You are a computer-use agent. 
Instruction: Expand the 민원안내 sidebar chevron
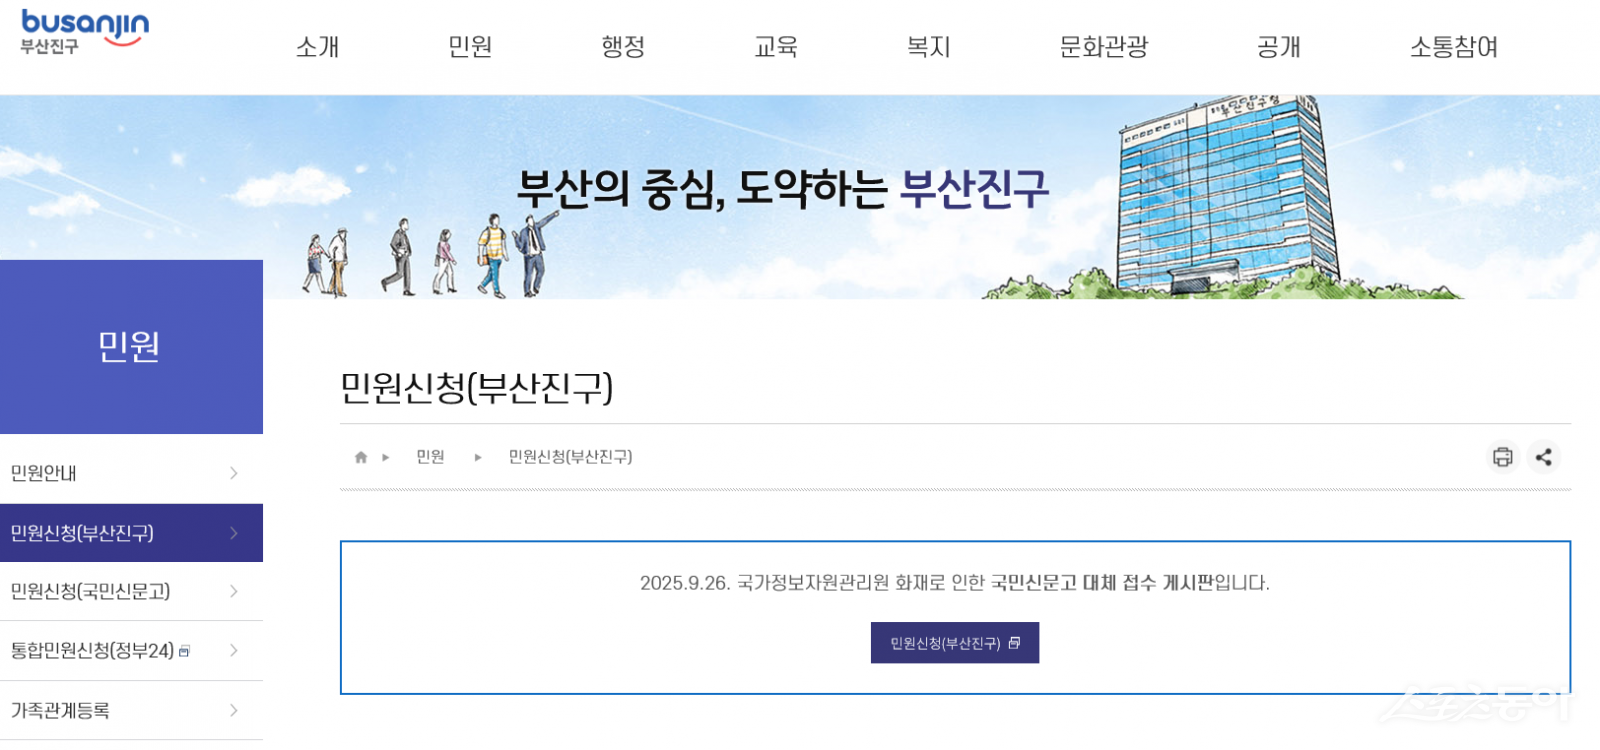click(x=234, y=473)
